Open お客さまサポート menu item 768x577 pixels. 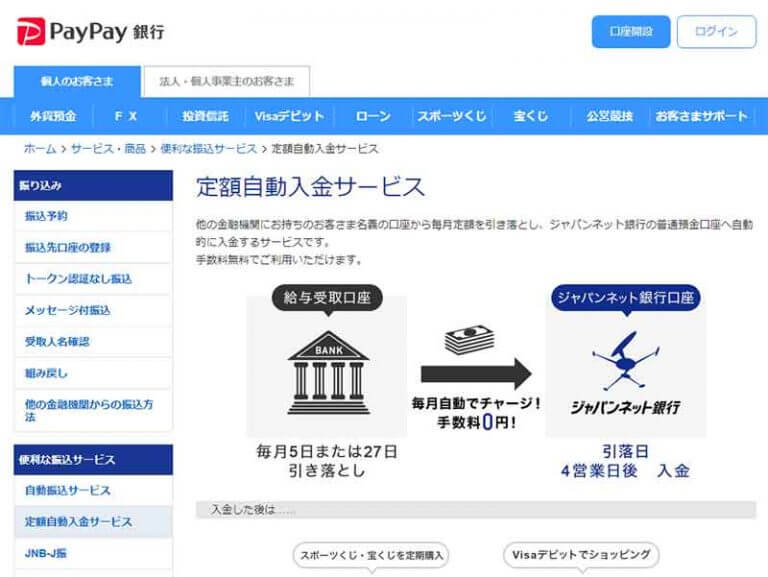pyautogui.click(x=702, y=116)
